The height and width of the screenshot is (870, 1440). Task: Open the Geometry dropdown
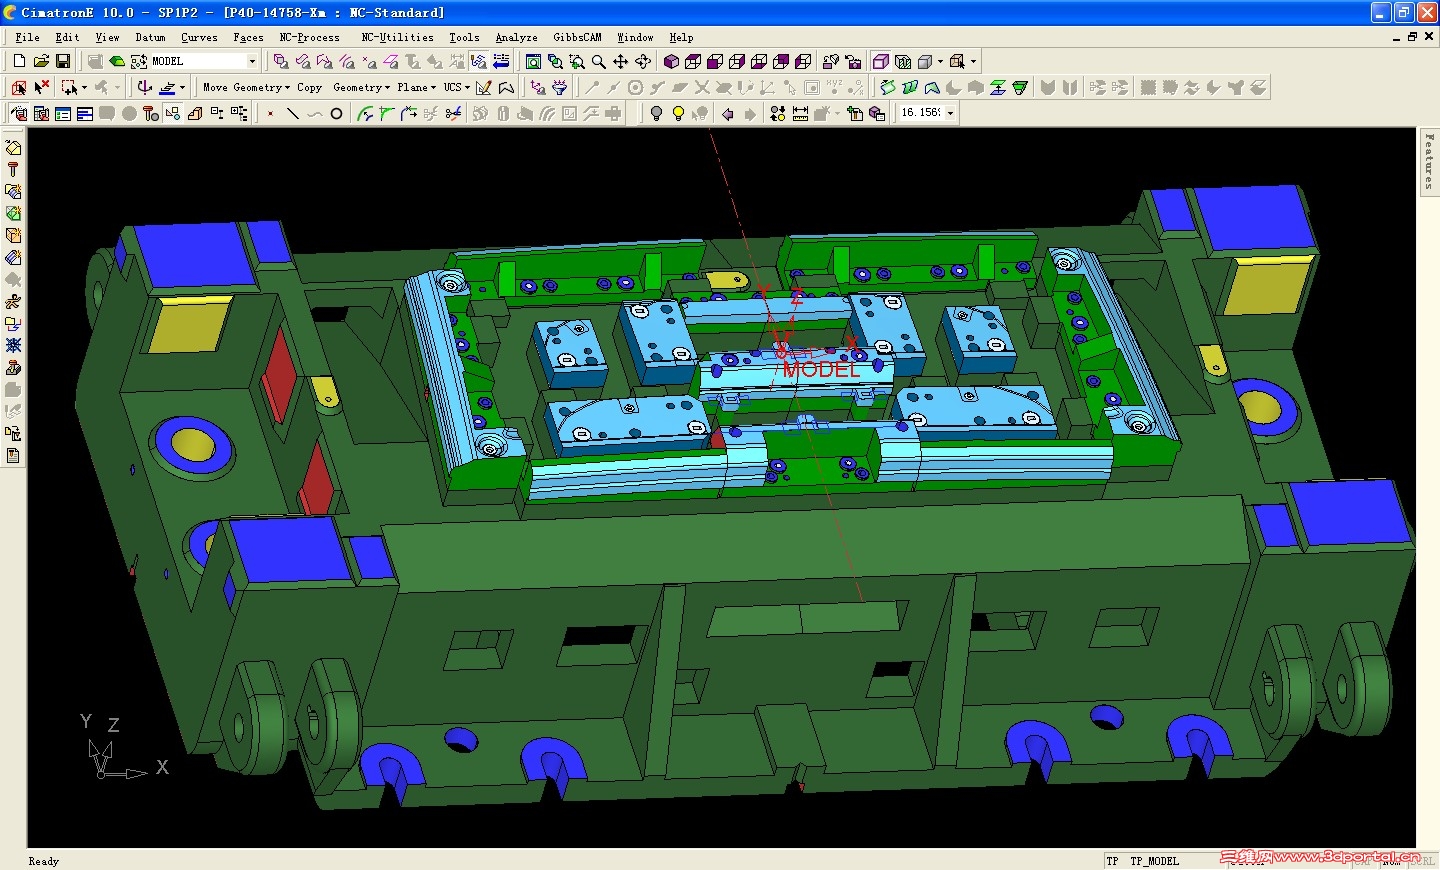coord(362,87)
